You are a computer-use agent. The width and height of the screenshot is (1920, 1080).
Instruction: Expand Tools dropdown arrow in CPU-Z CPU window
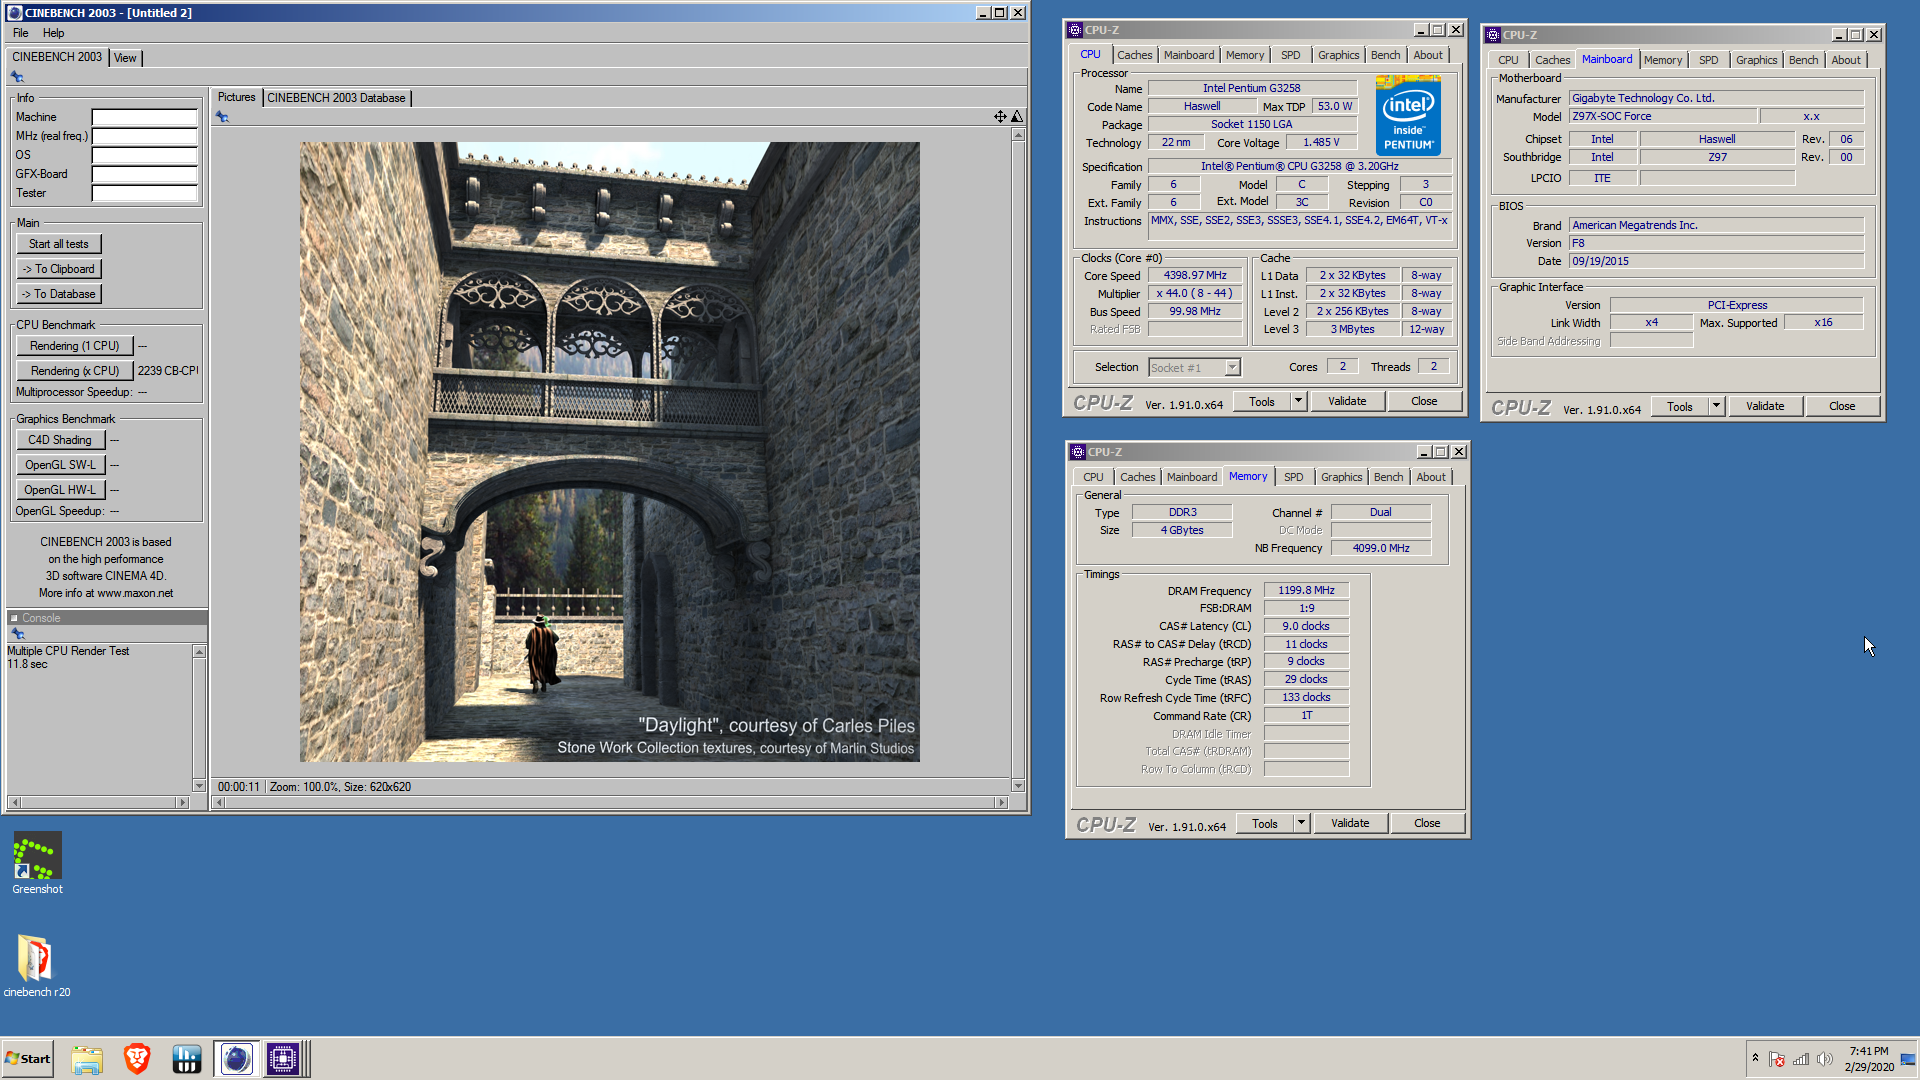[1298, 401]
